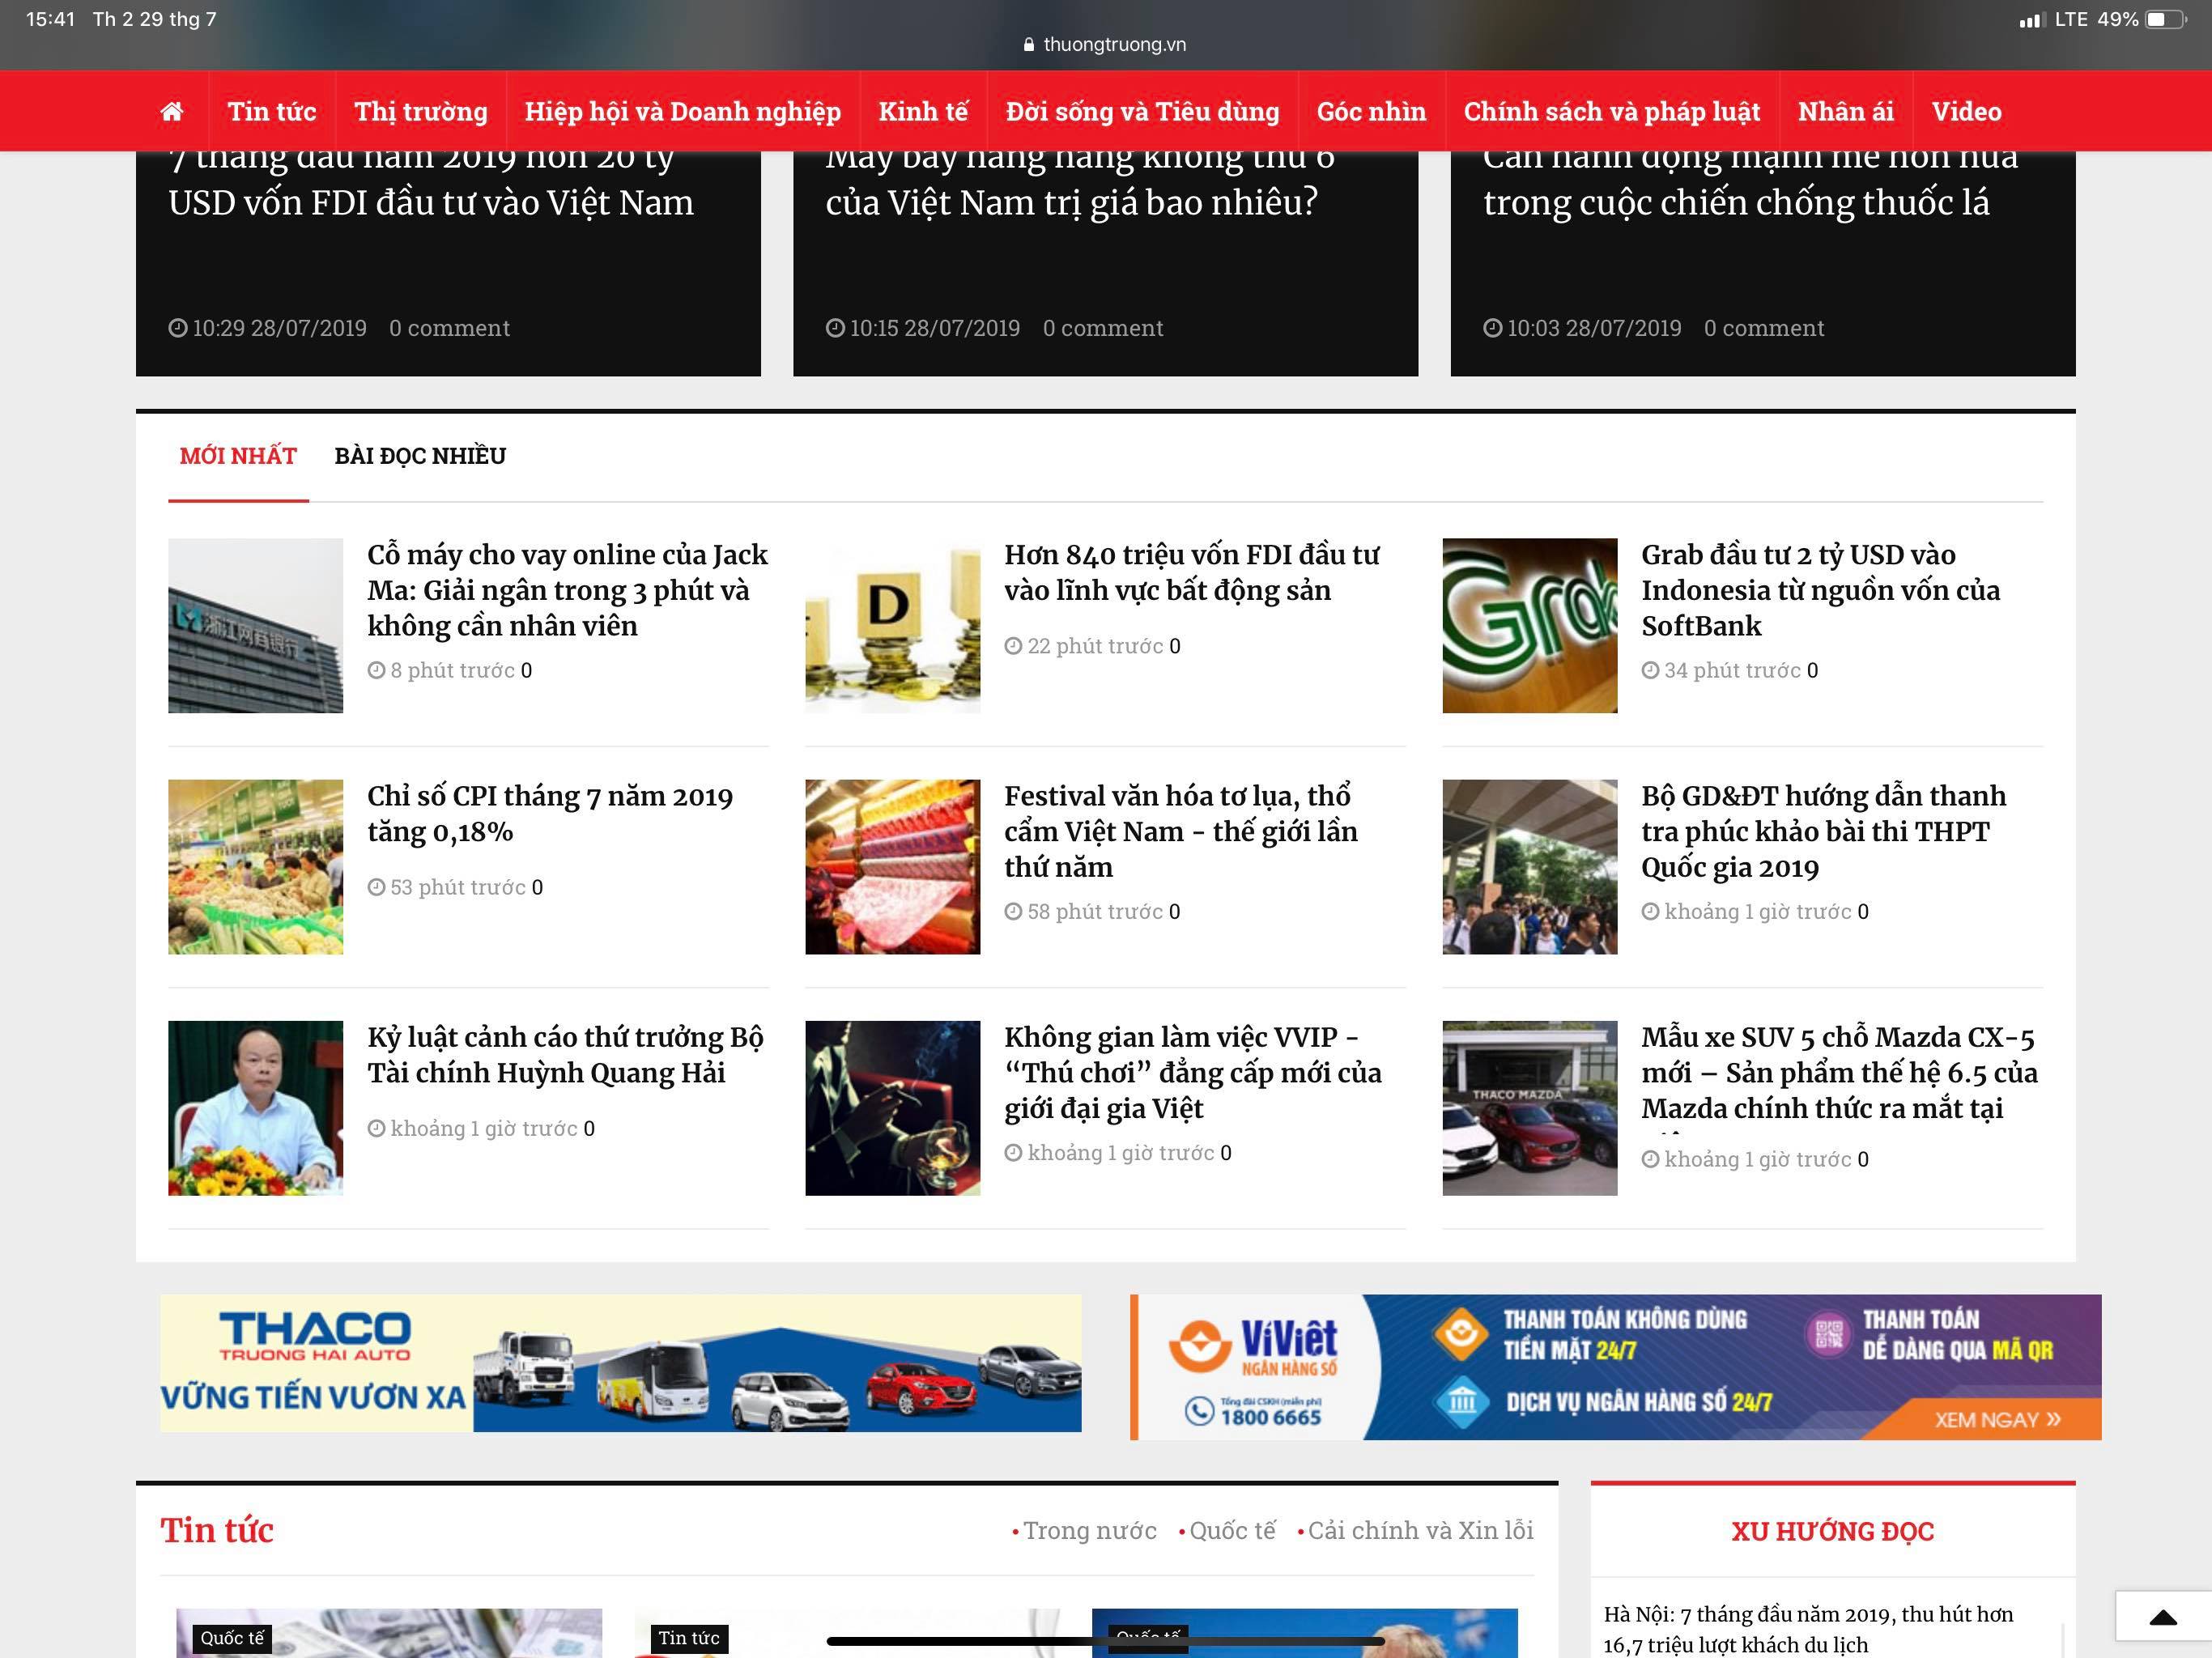
Task: Open 'Thị trường' menu item
Action: 420,111
